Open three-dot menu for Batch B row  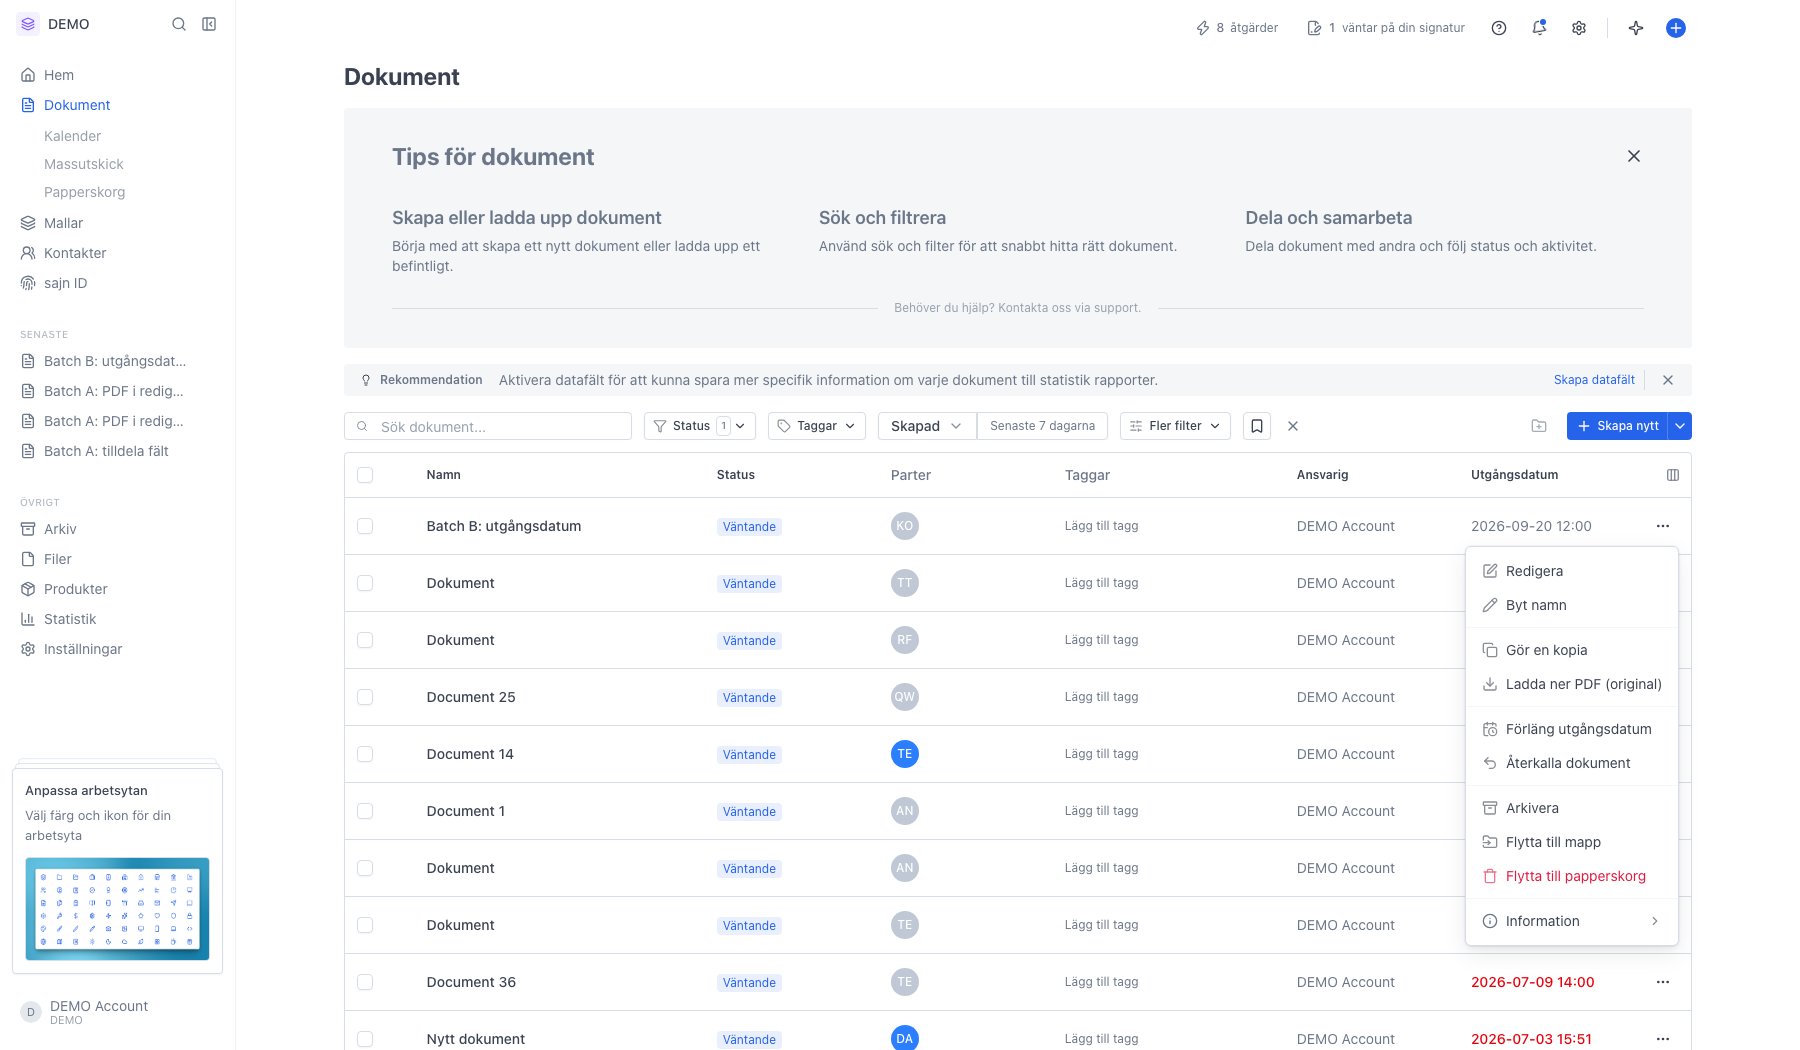click(1663, 526)
